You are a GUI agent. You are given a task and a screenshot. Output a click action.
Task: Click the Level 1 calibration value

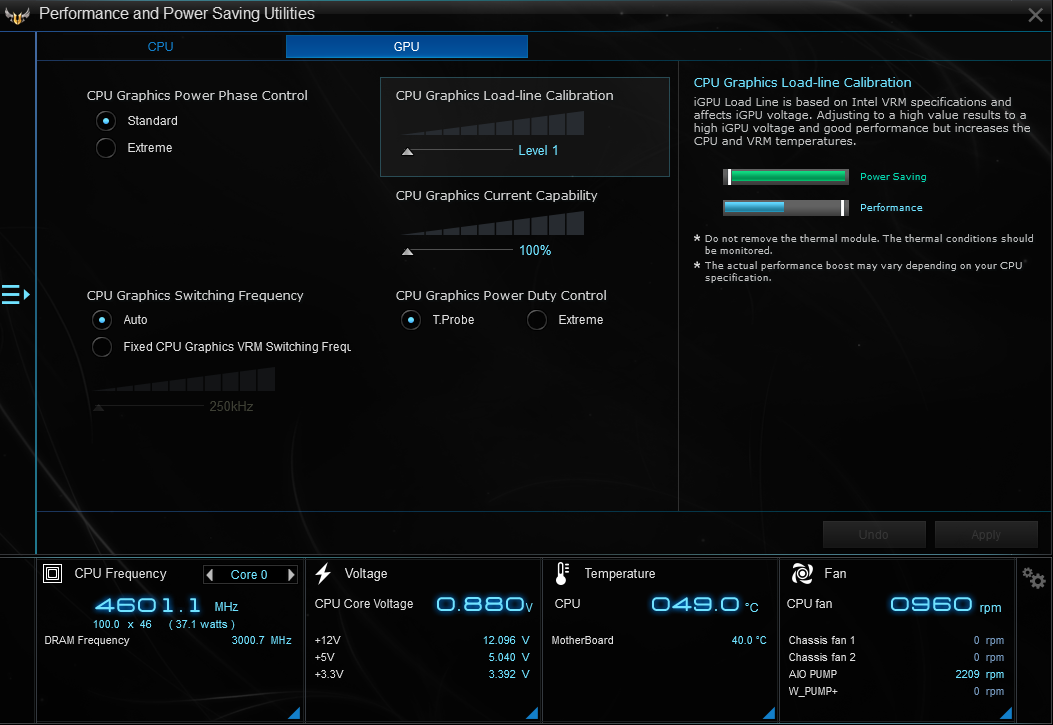(538, 150)
